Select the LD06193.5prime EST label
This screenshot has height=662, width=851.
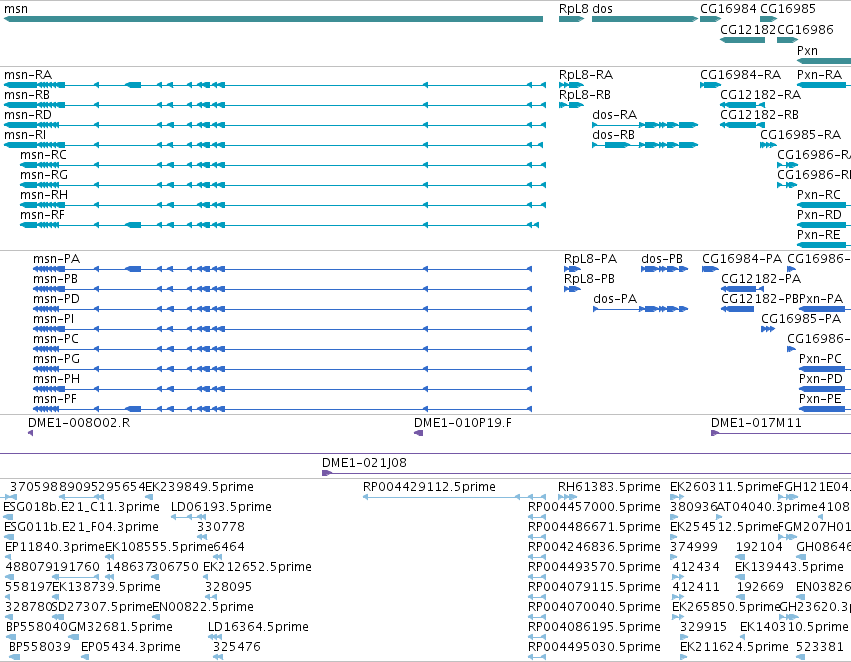coord(221,507)
